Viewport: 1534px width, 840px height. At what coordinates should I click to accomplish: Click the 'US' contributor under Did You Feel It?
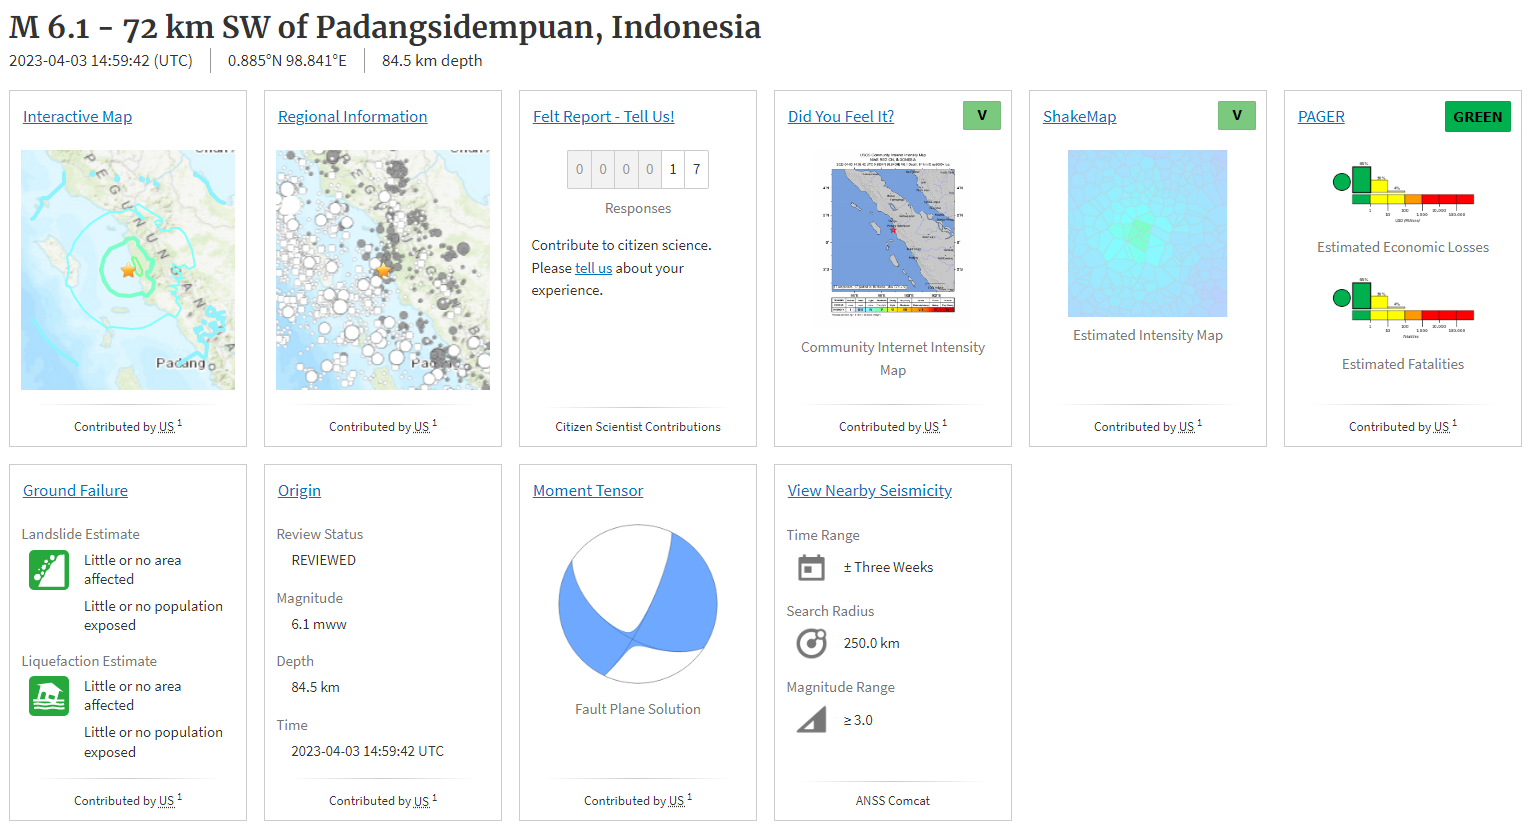click(x=932, y=427)
